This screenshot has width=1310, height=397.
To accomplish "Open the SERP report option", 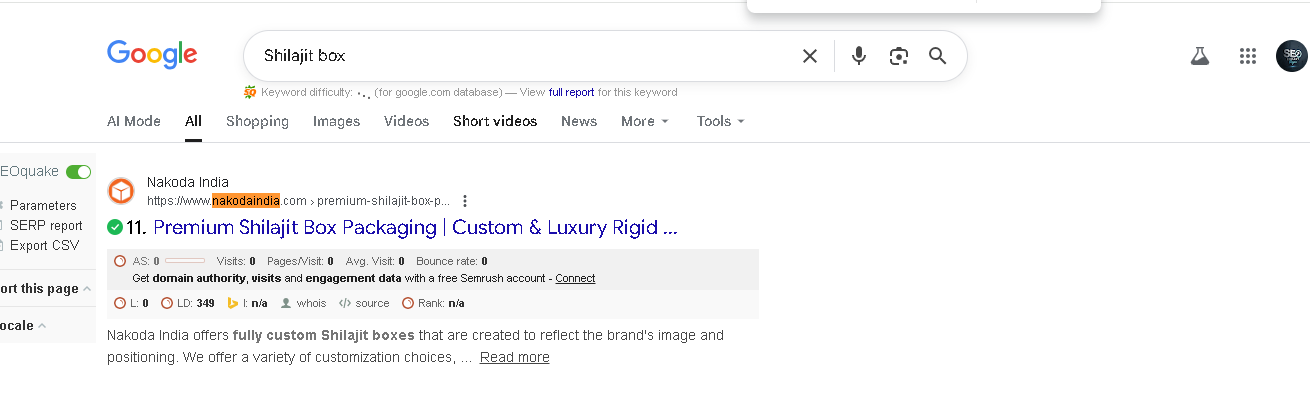I will point(46,225).
